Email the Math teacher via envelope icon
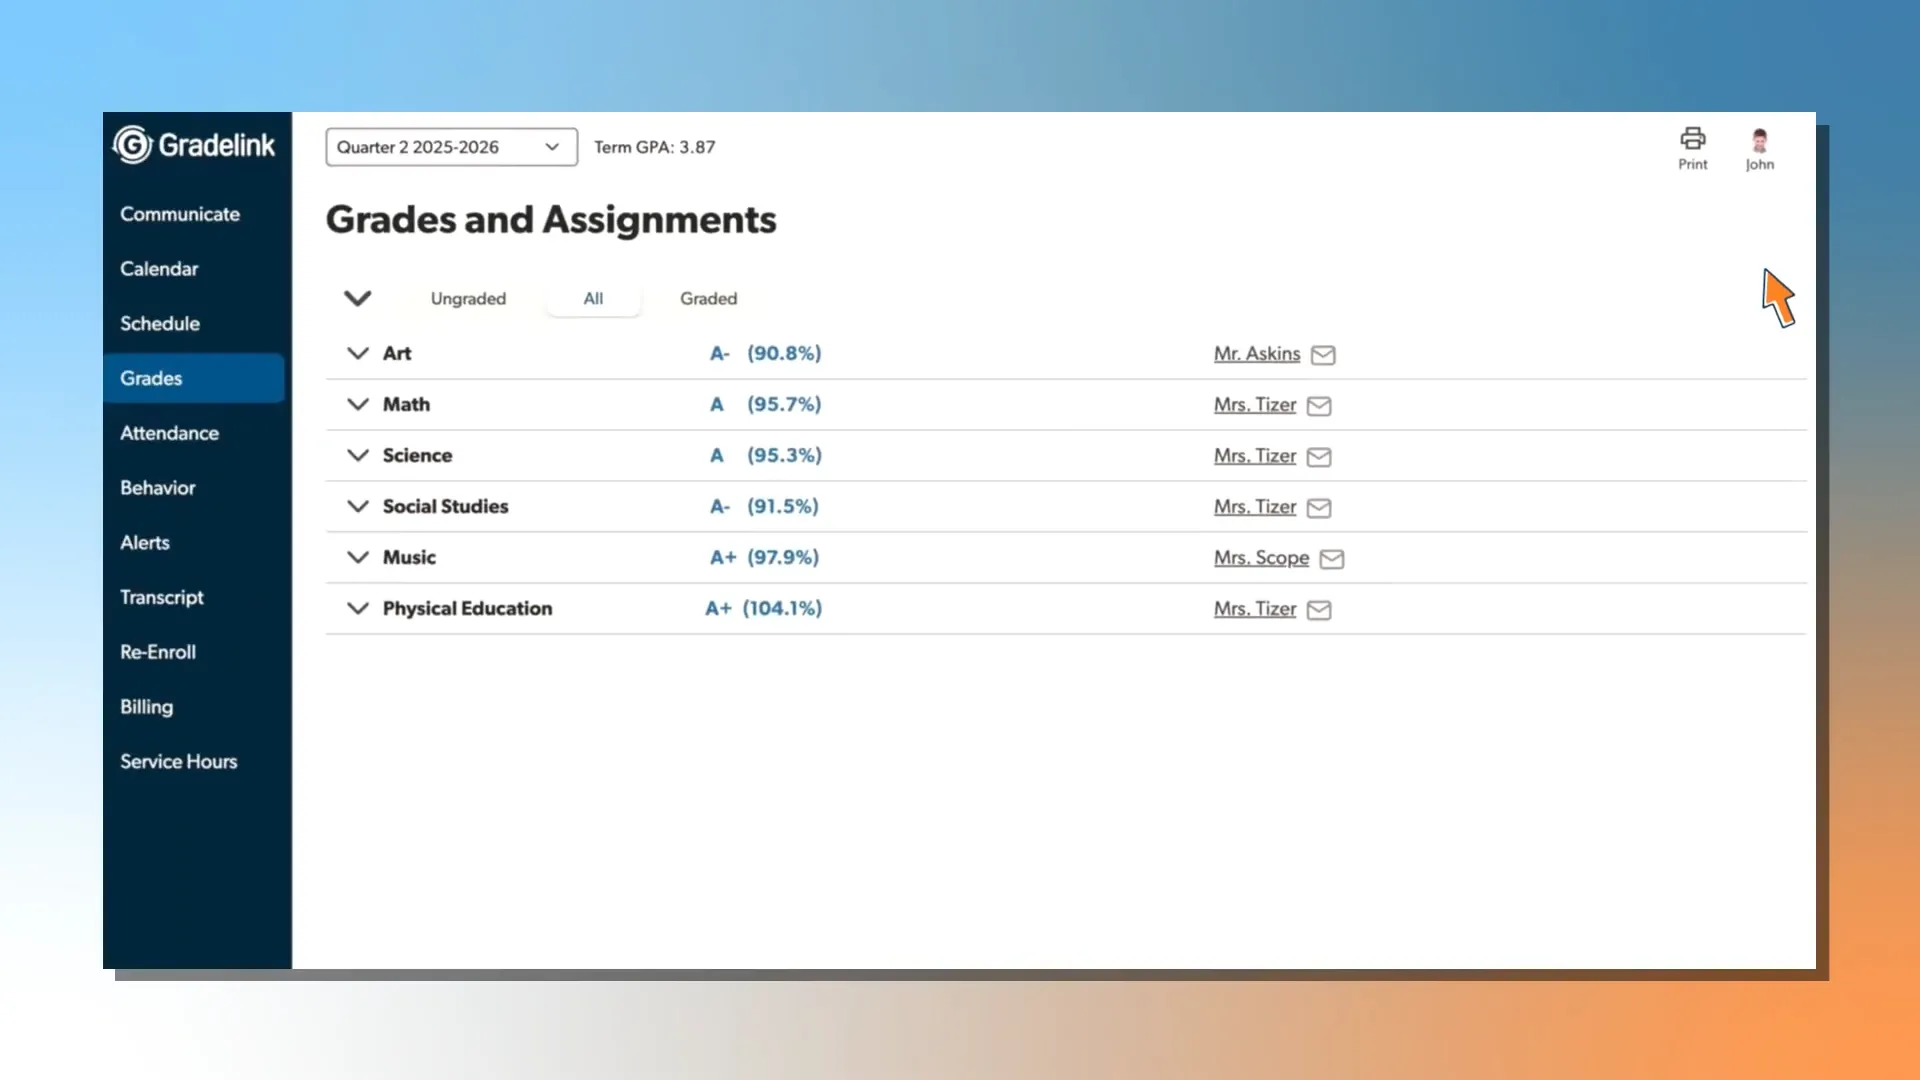This screenshot has height=1080, width=1920. pyautogui.click(x=1319, y=406)
